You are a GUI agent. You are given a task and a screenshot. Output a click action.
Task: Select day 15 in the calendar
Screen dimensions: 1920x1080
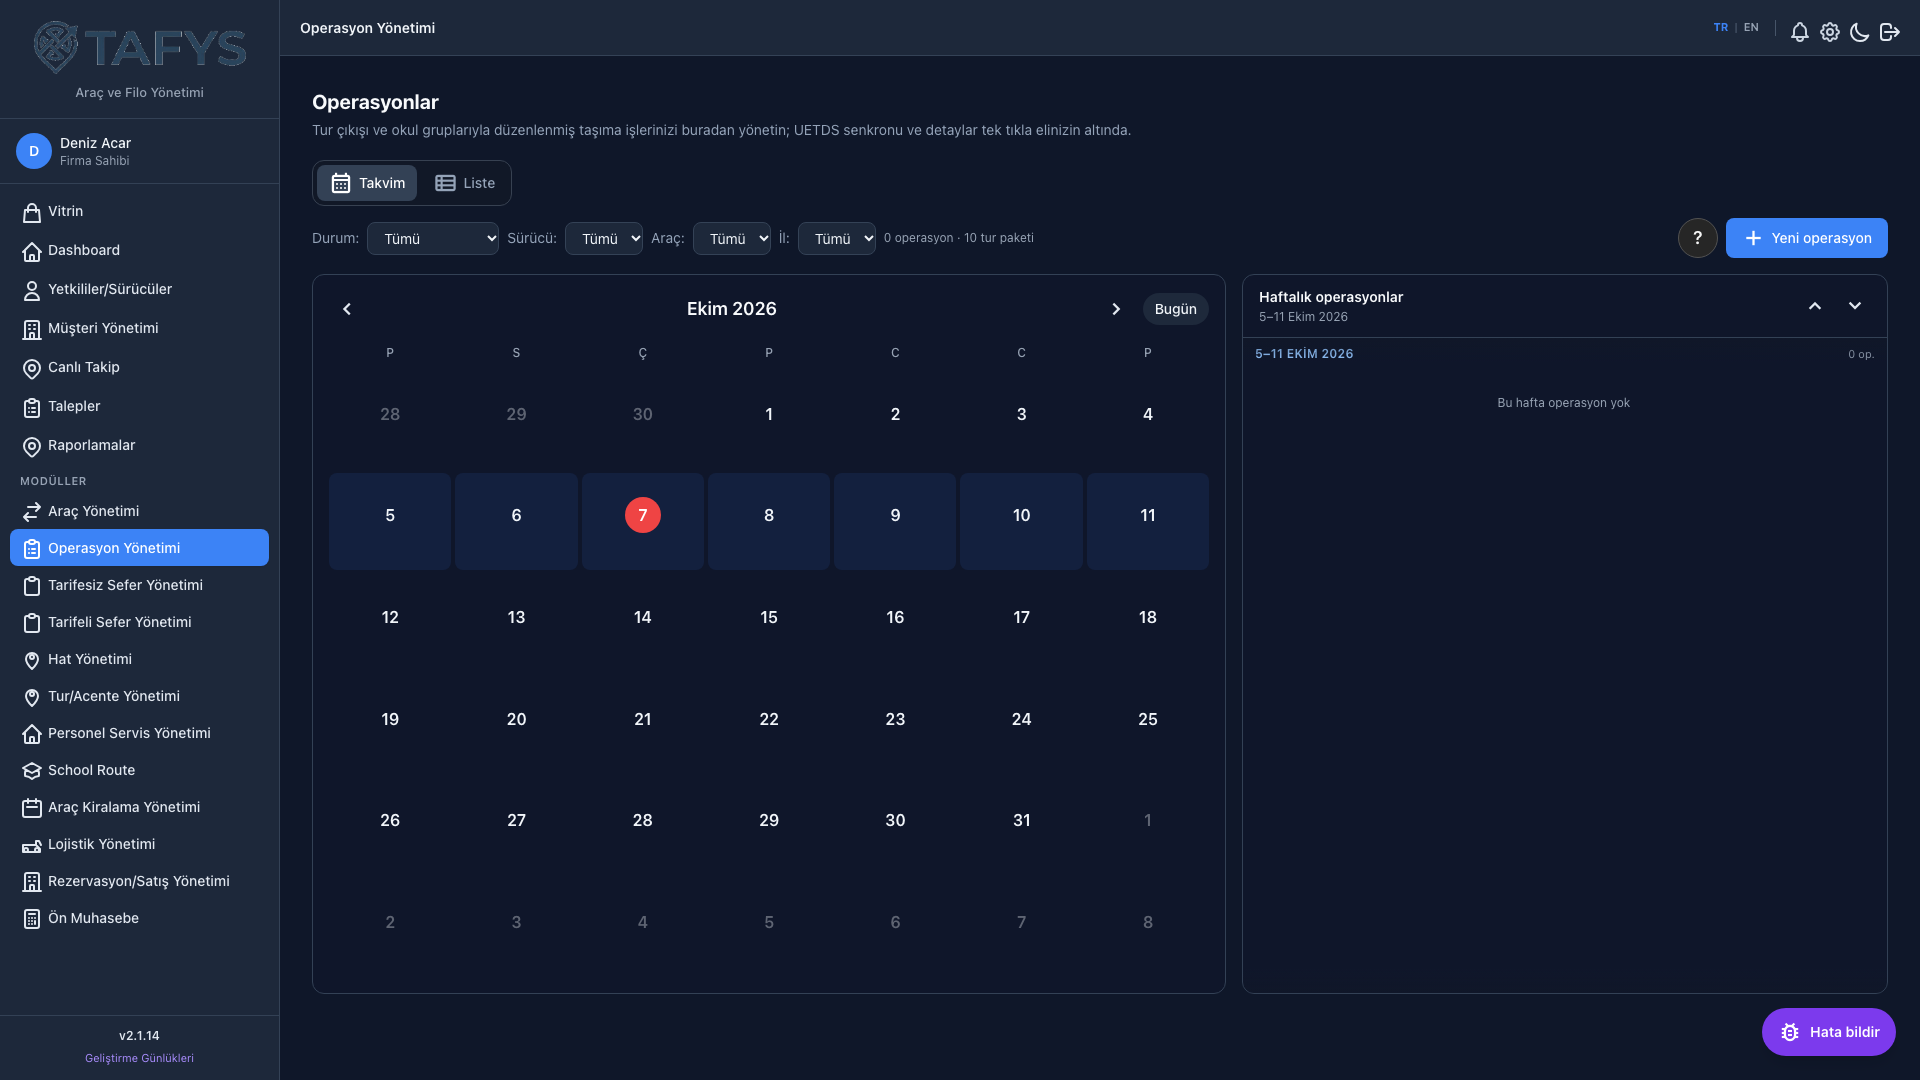tap(768, 617)
